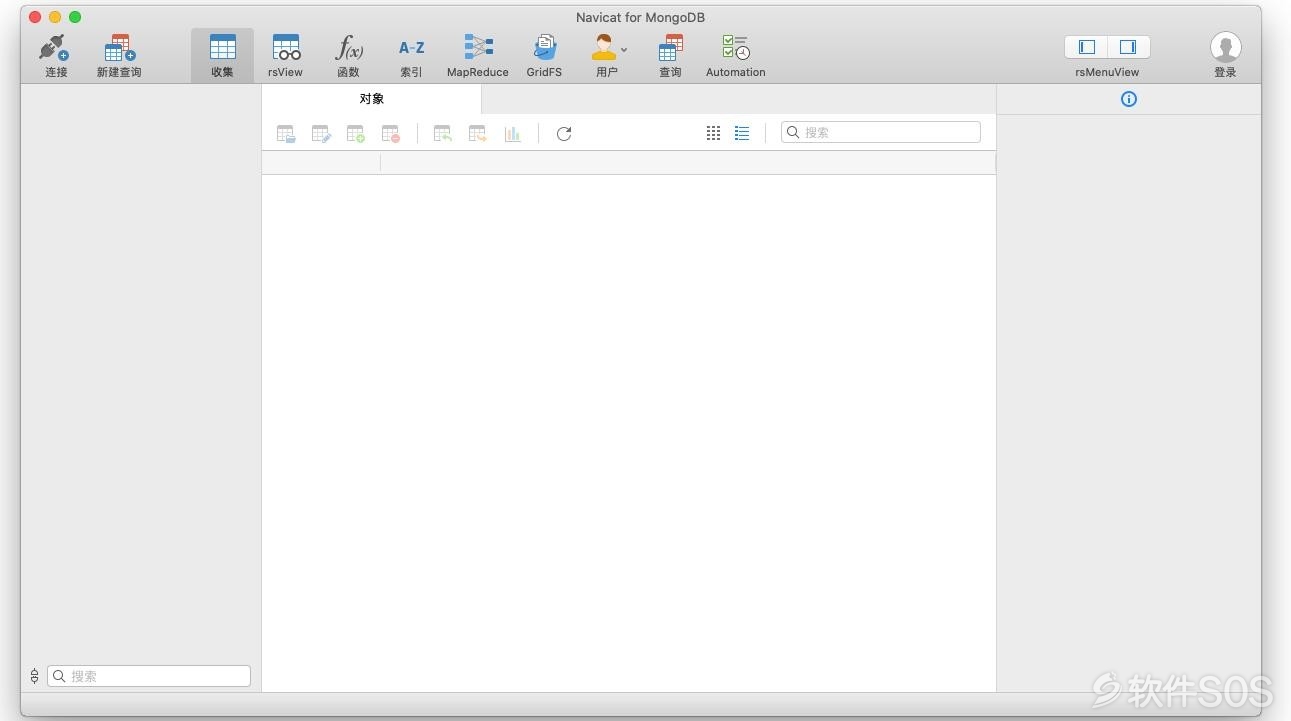Click the open collection icon

coord(286,133)
